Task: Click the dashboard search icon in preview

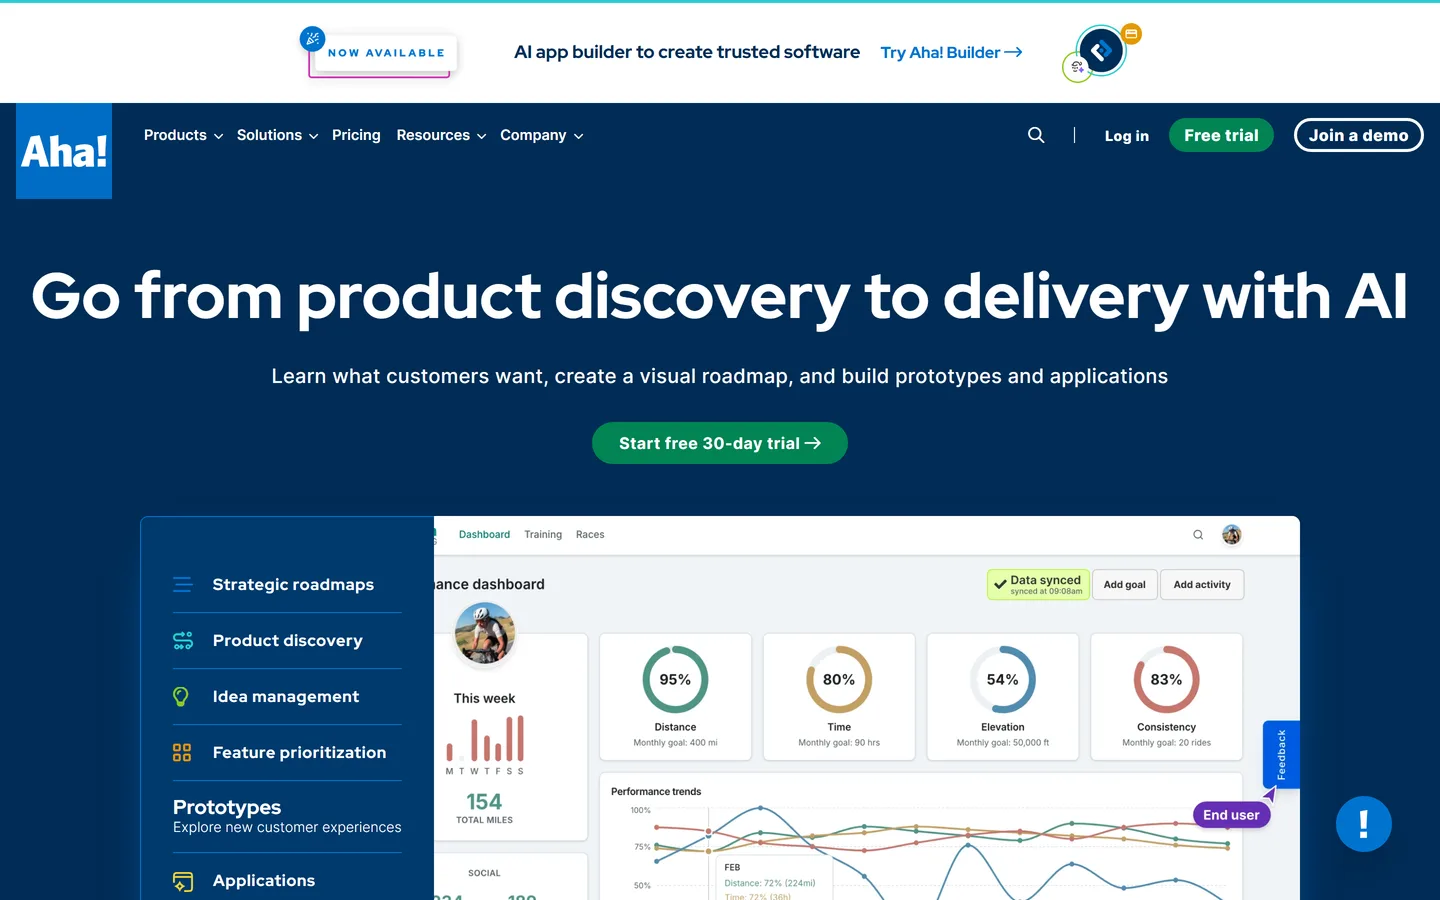Action: pos(1198,535)
